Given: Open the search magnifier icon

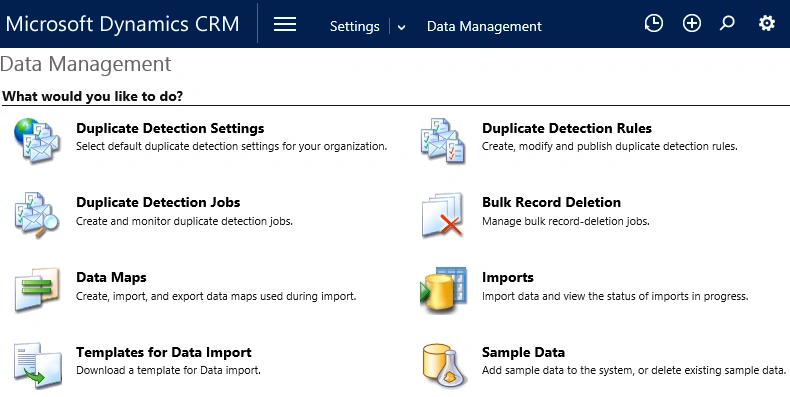Looking at the screenshot, I should (727, 23).
